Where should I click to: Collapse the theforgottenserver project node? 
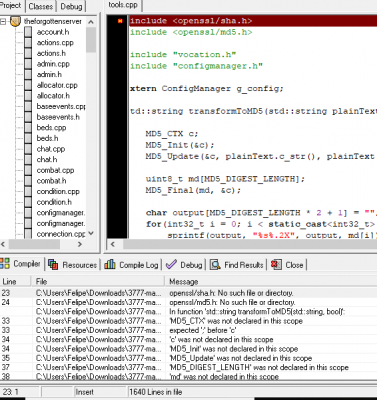(x=3, y=22)
